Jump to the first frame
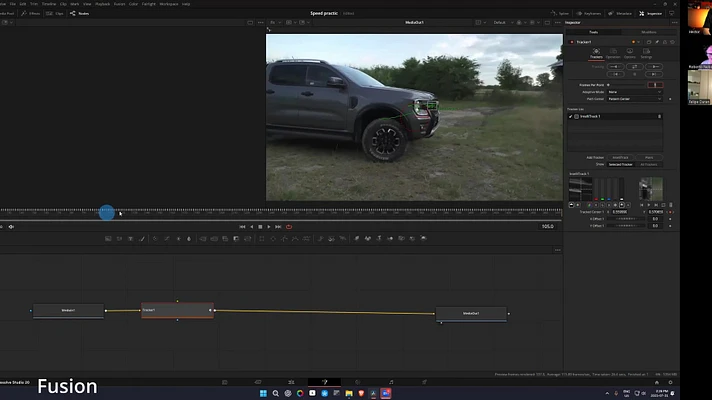 pyautogui.click(x=242, y=227)
